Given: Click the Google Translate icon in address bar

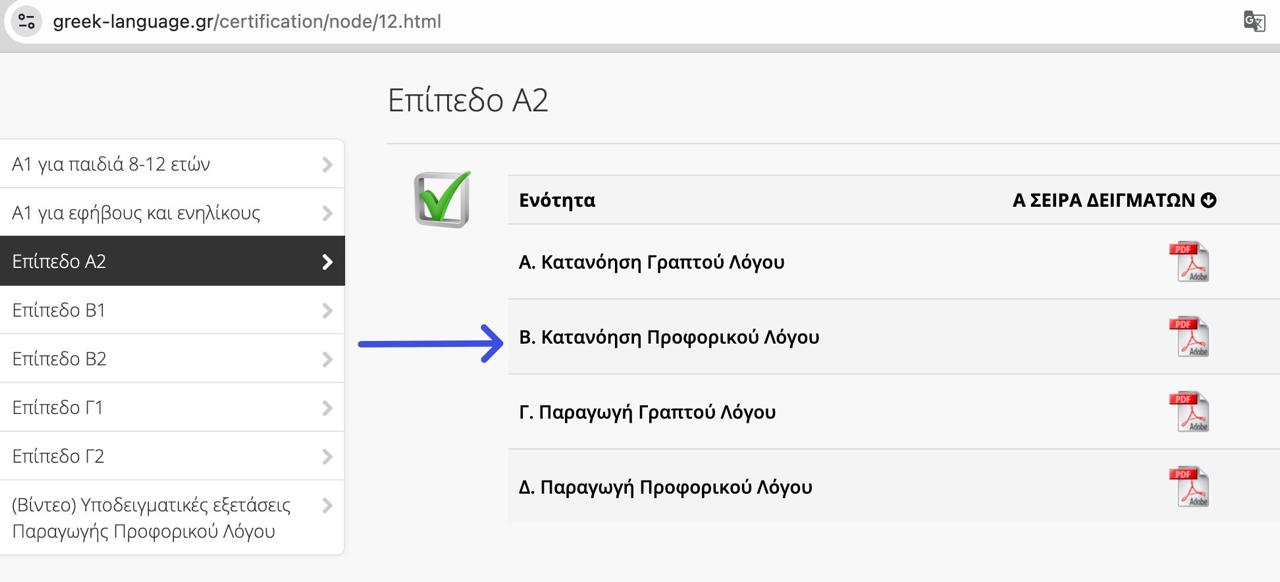Looking at the screenshot, I should (x=1254, y=21).
